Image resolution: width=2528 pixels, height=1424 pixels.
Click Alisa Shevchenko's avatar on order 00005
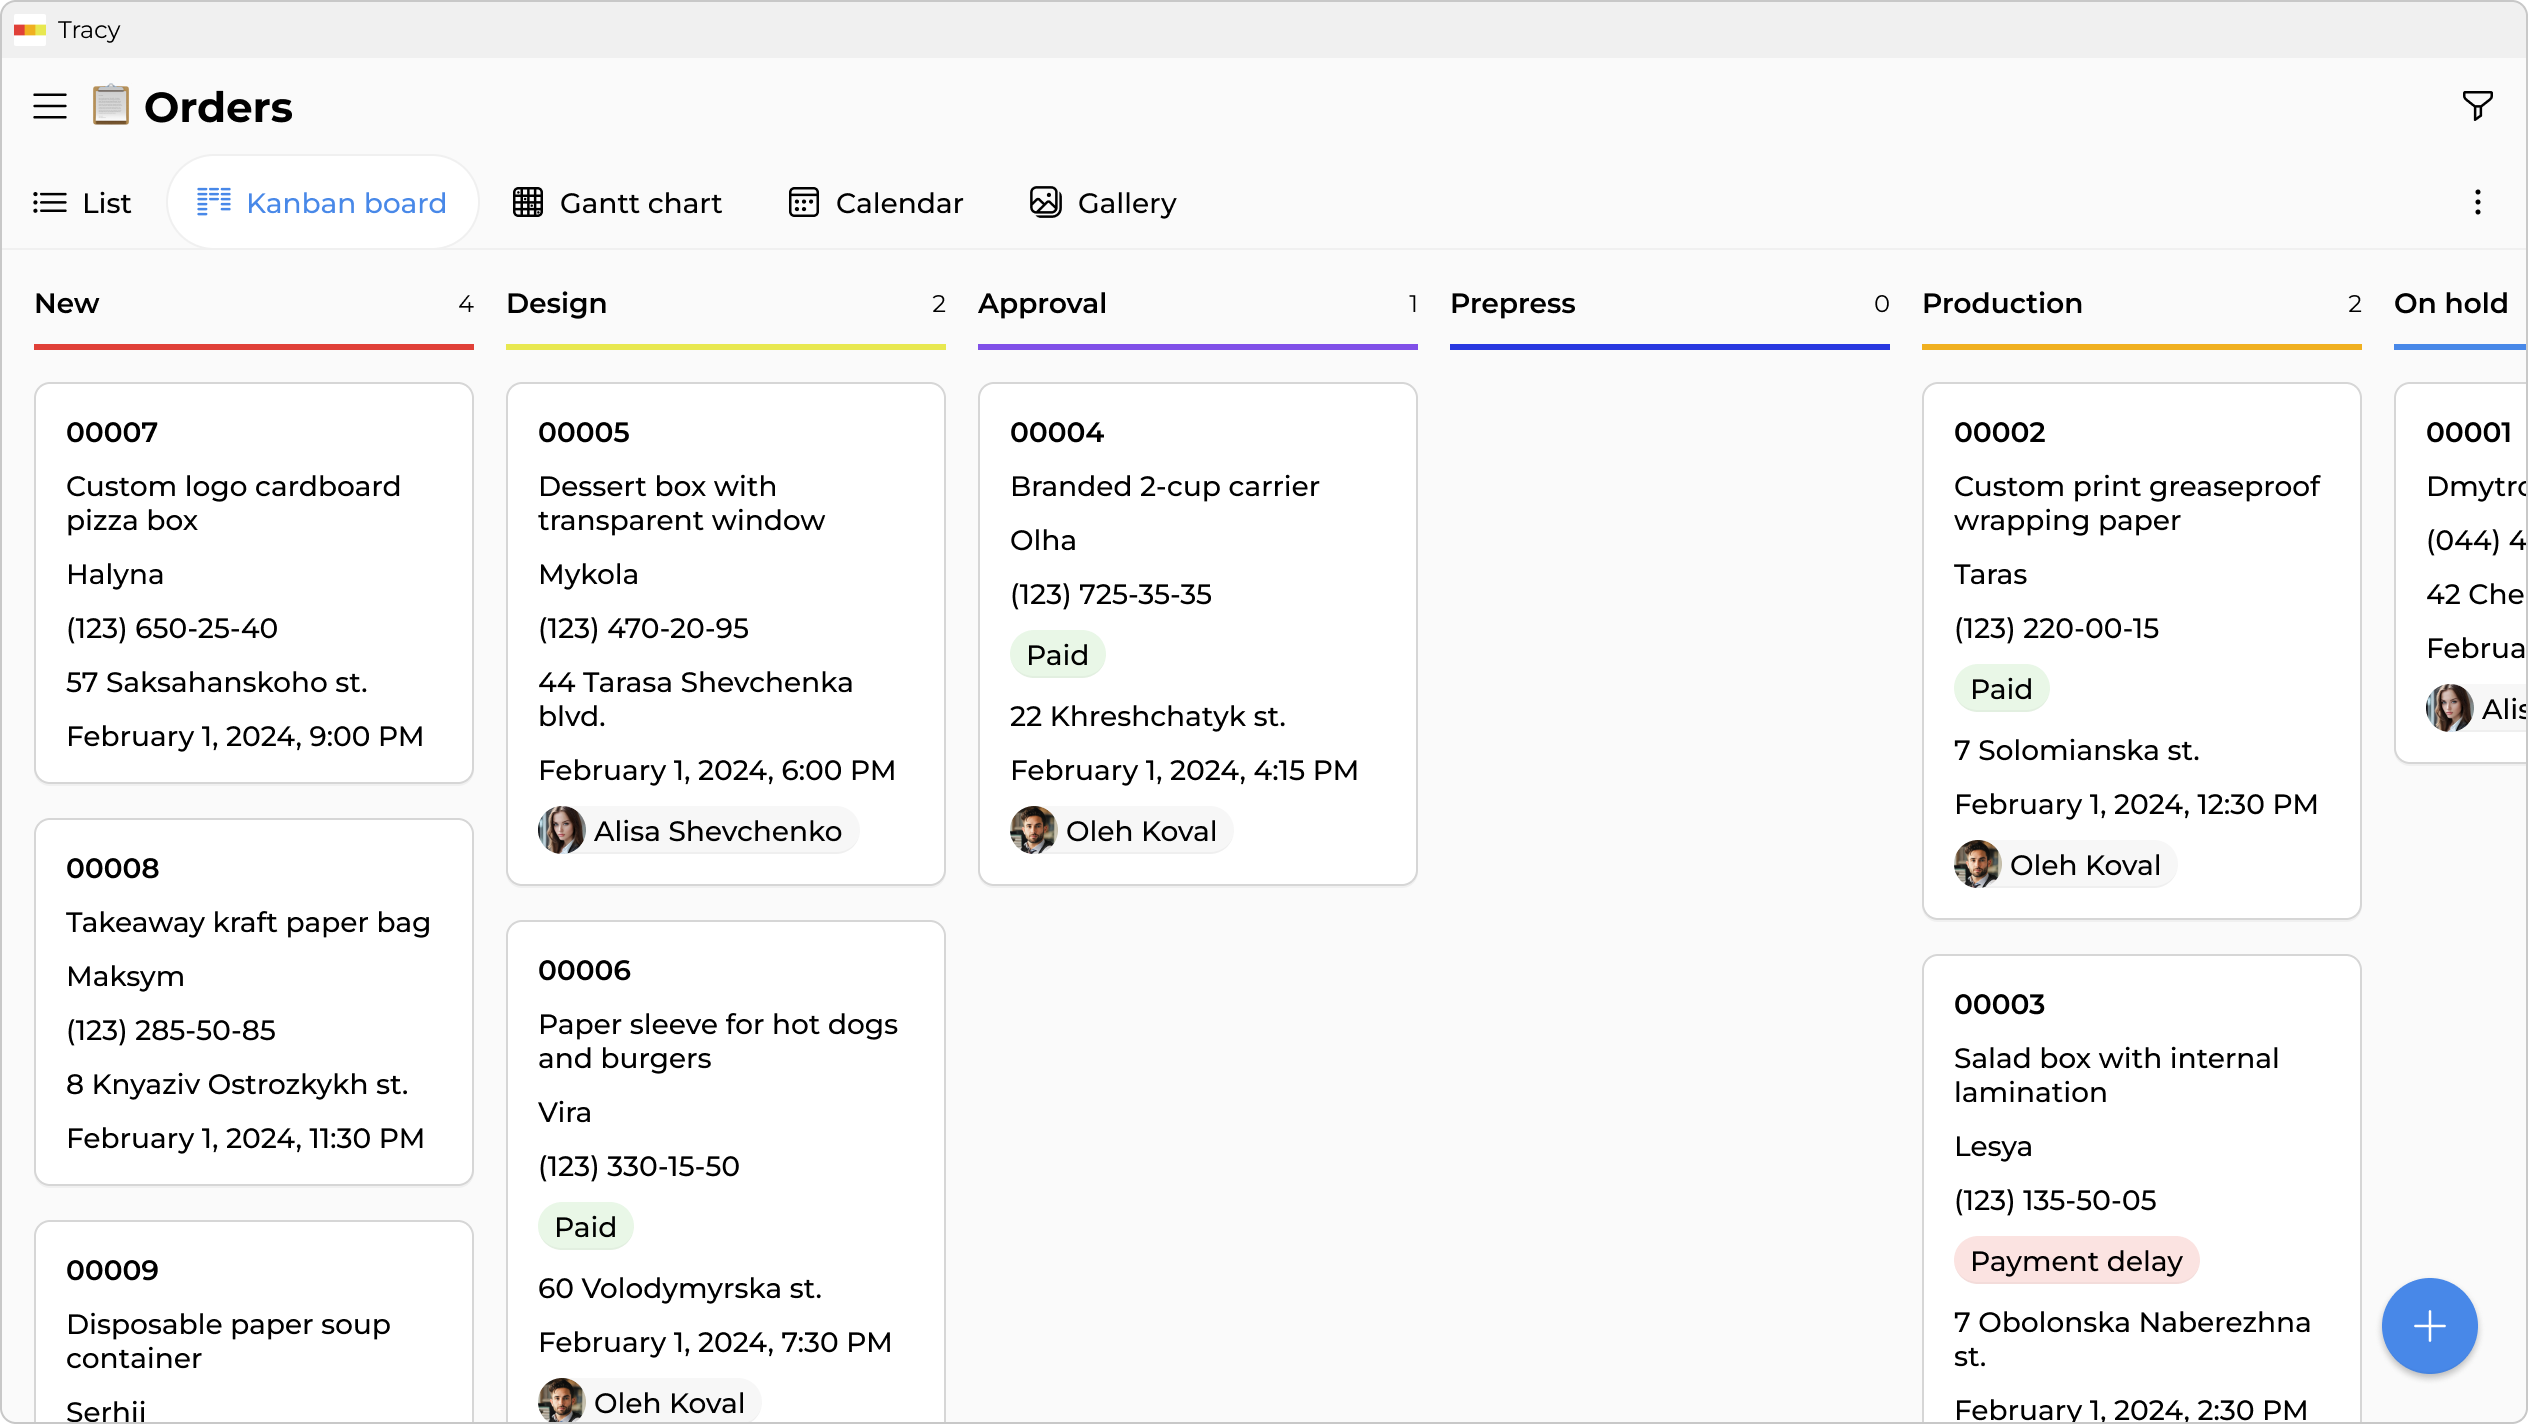(x=563, y=830)
